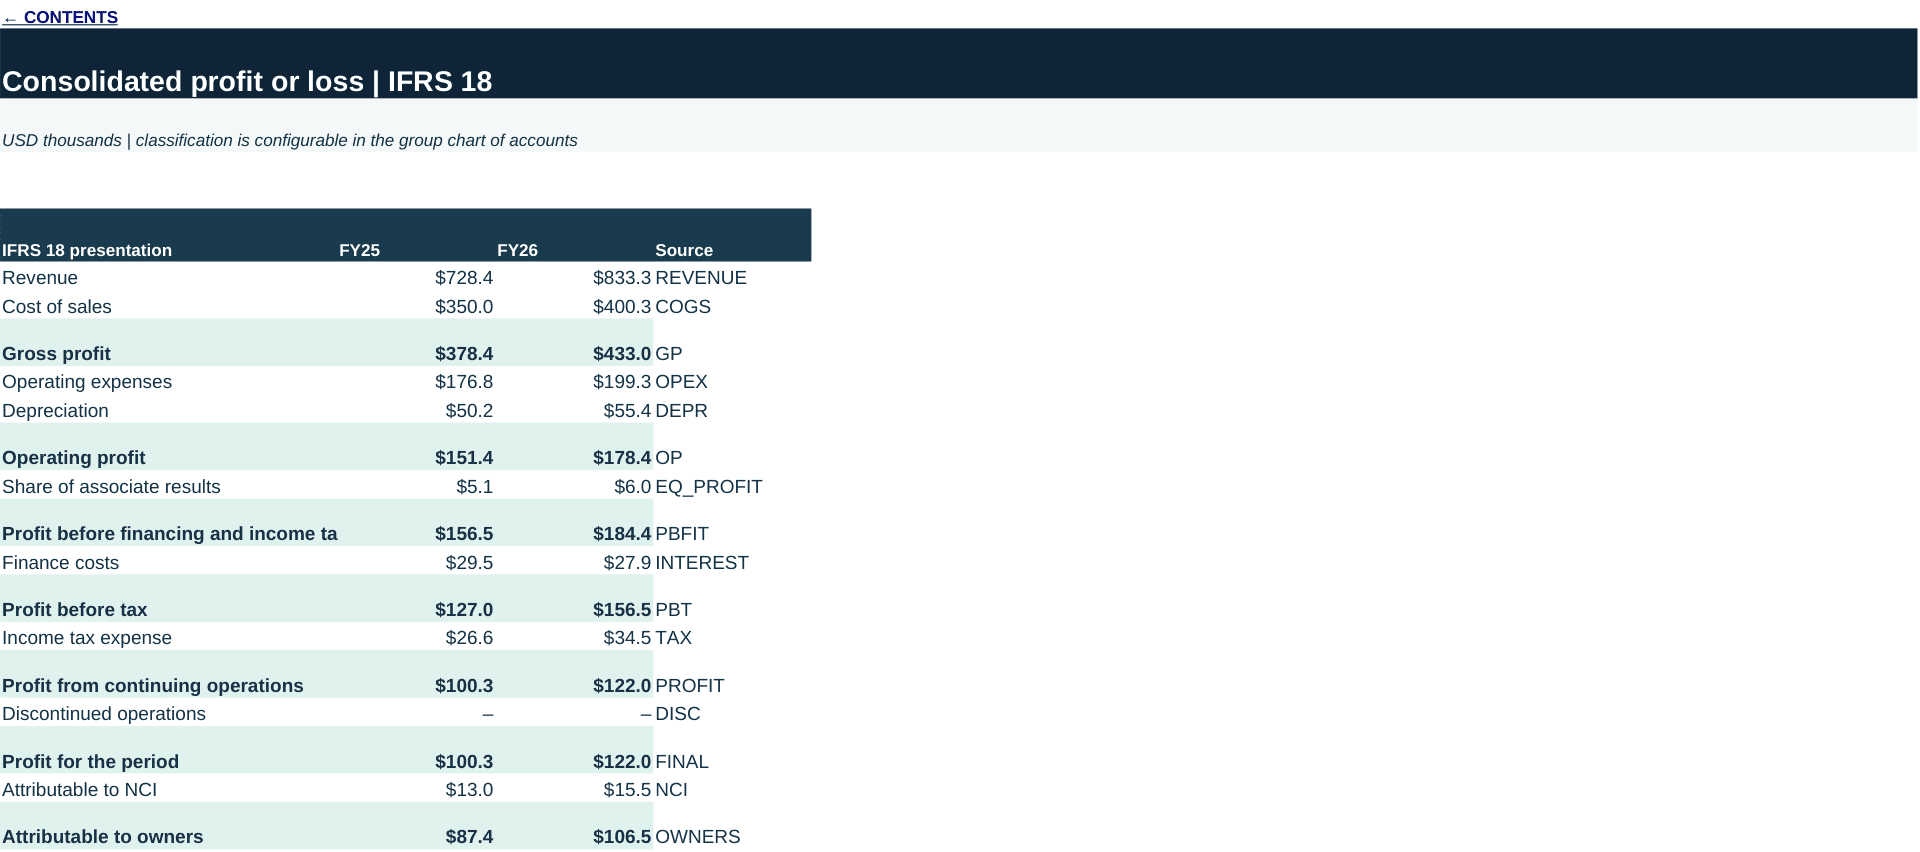Select the Profit before financing label cell
The height and width of the screenshot is (852, 1920).
click(x=170, y=534)
